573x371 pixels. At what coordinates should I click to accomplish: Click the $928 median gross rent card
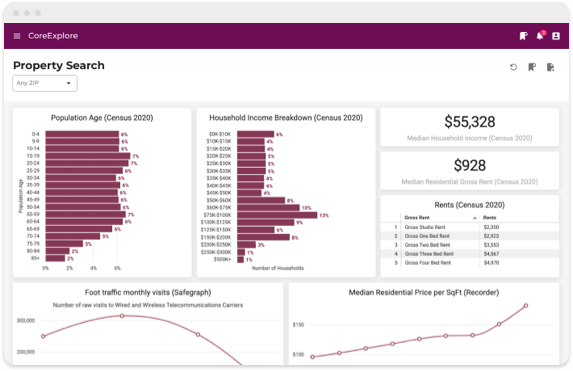pyautogui.click(x=470, y=171)
